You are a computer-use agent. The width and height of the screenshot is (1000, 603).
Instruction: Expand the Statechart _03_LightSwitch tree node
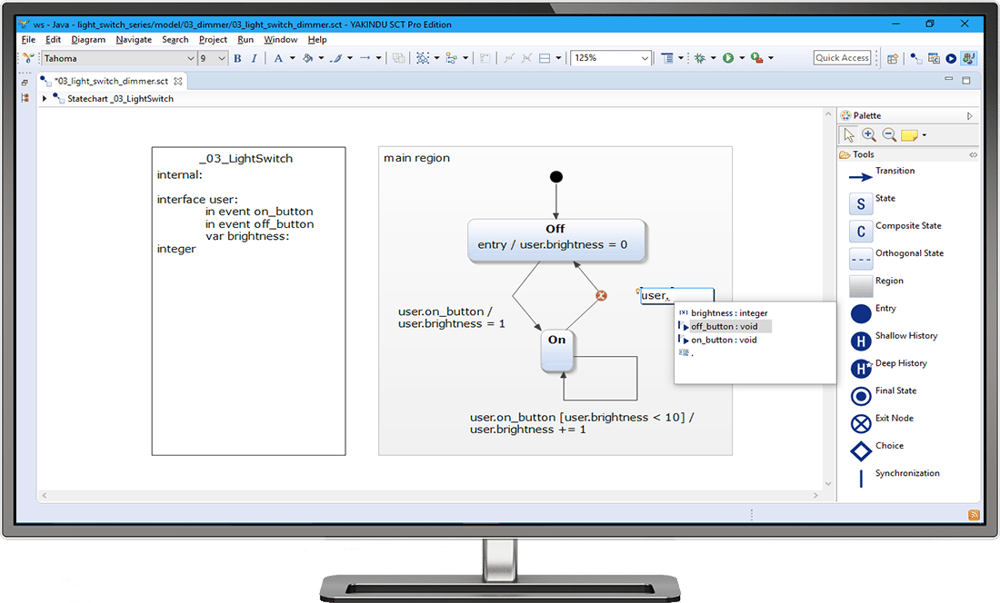point(45,99)
